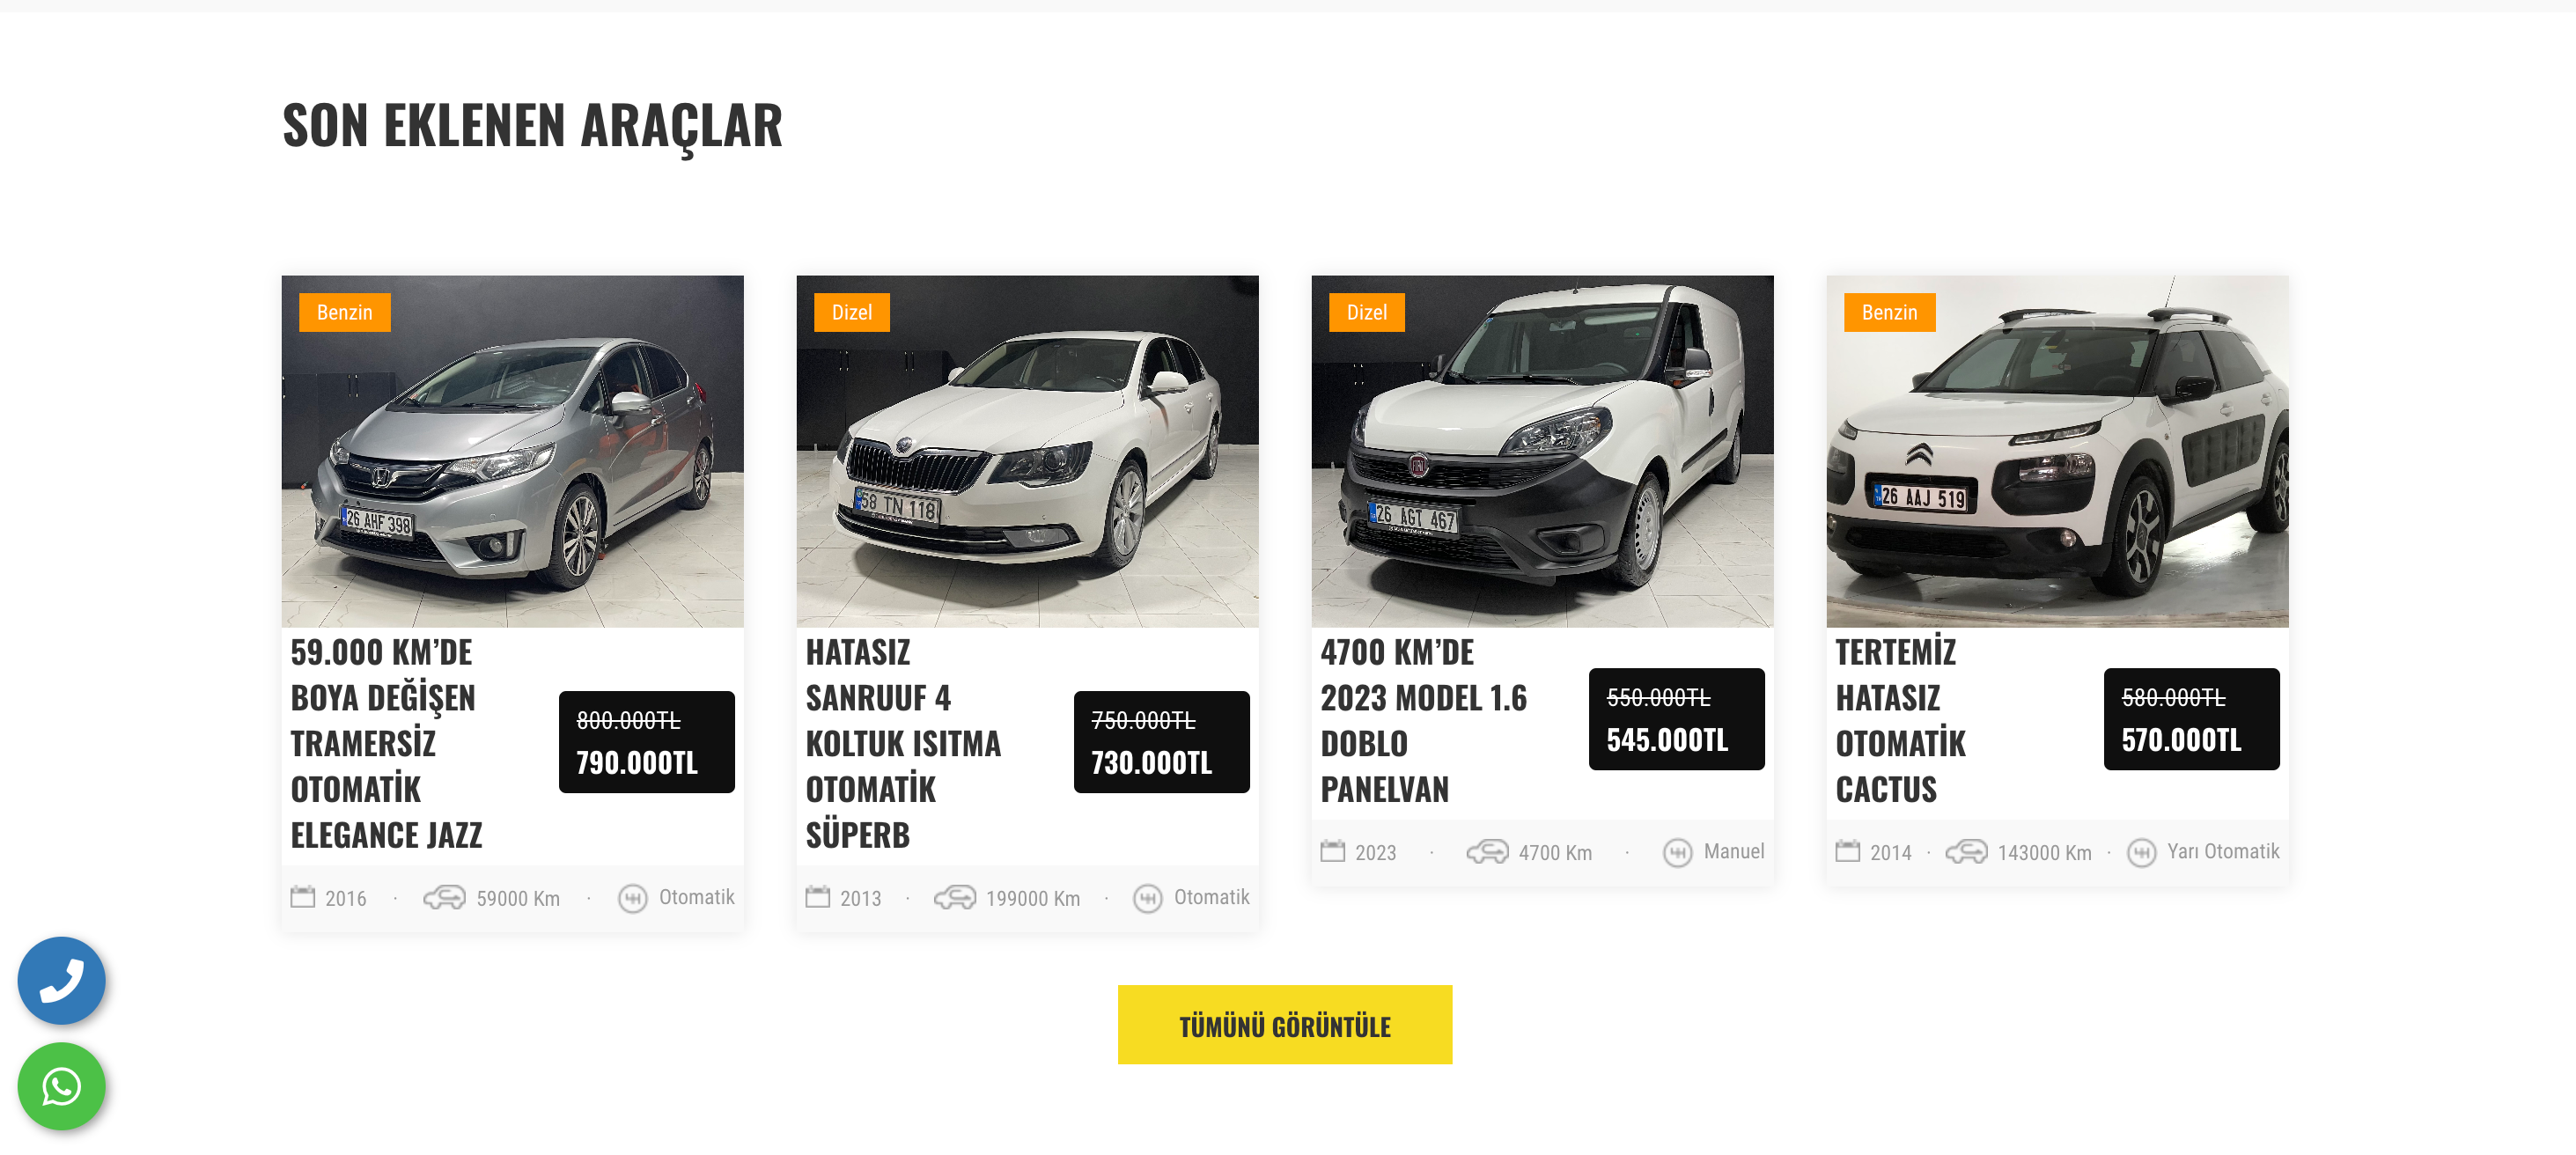This screenshot has height=1155, width=2576.
Task: Open the Fiat Doblo panelvan photo
Action: [1542, 451]
